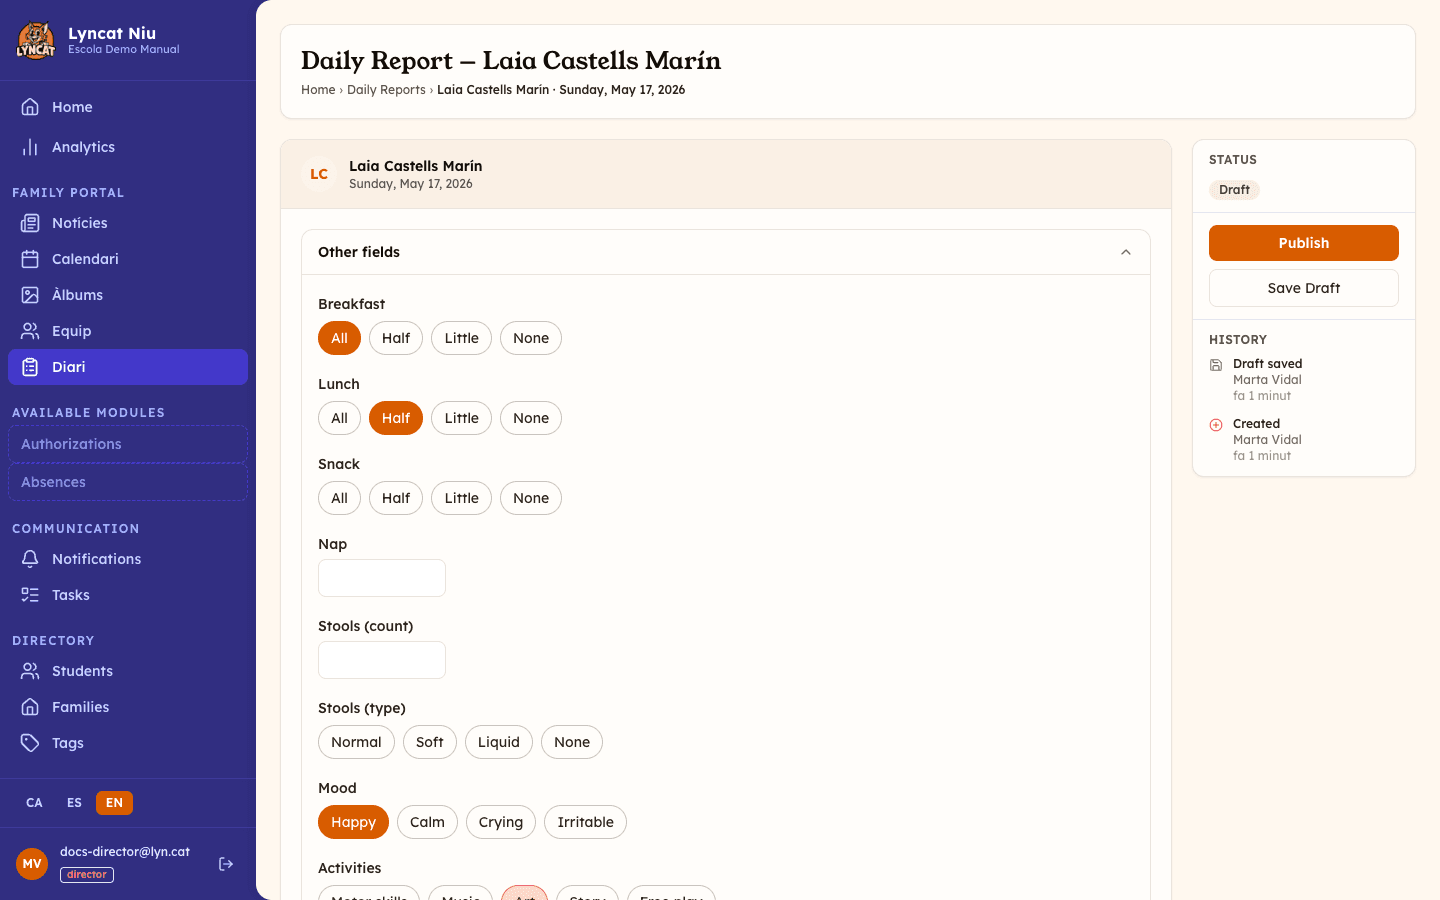Select All for Breakfast

point(339,338)
